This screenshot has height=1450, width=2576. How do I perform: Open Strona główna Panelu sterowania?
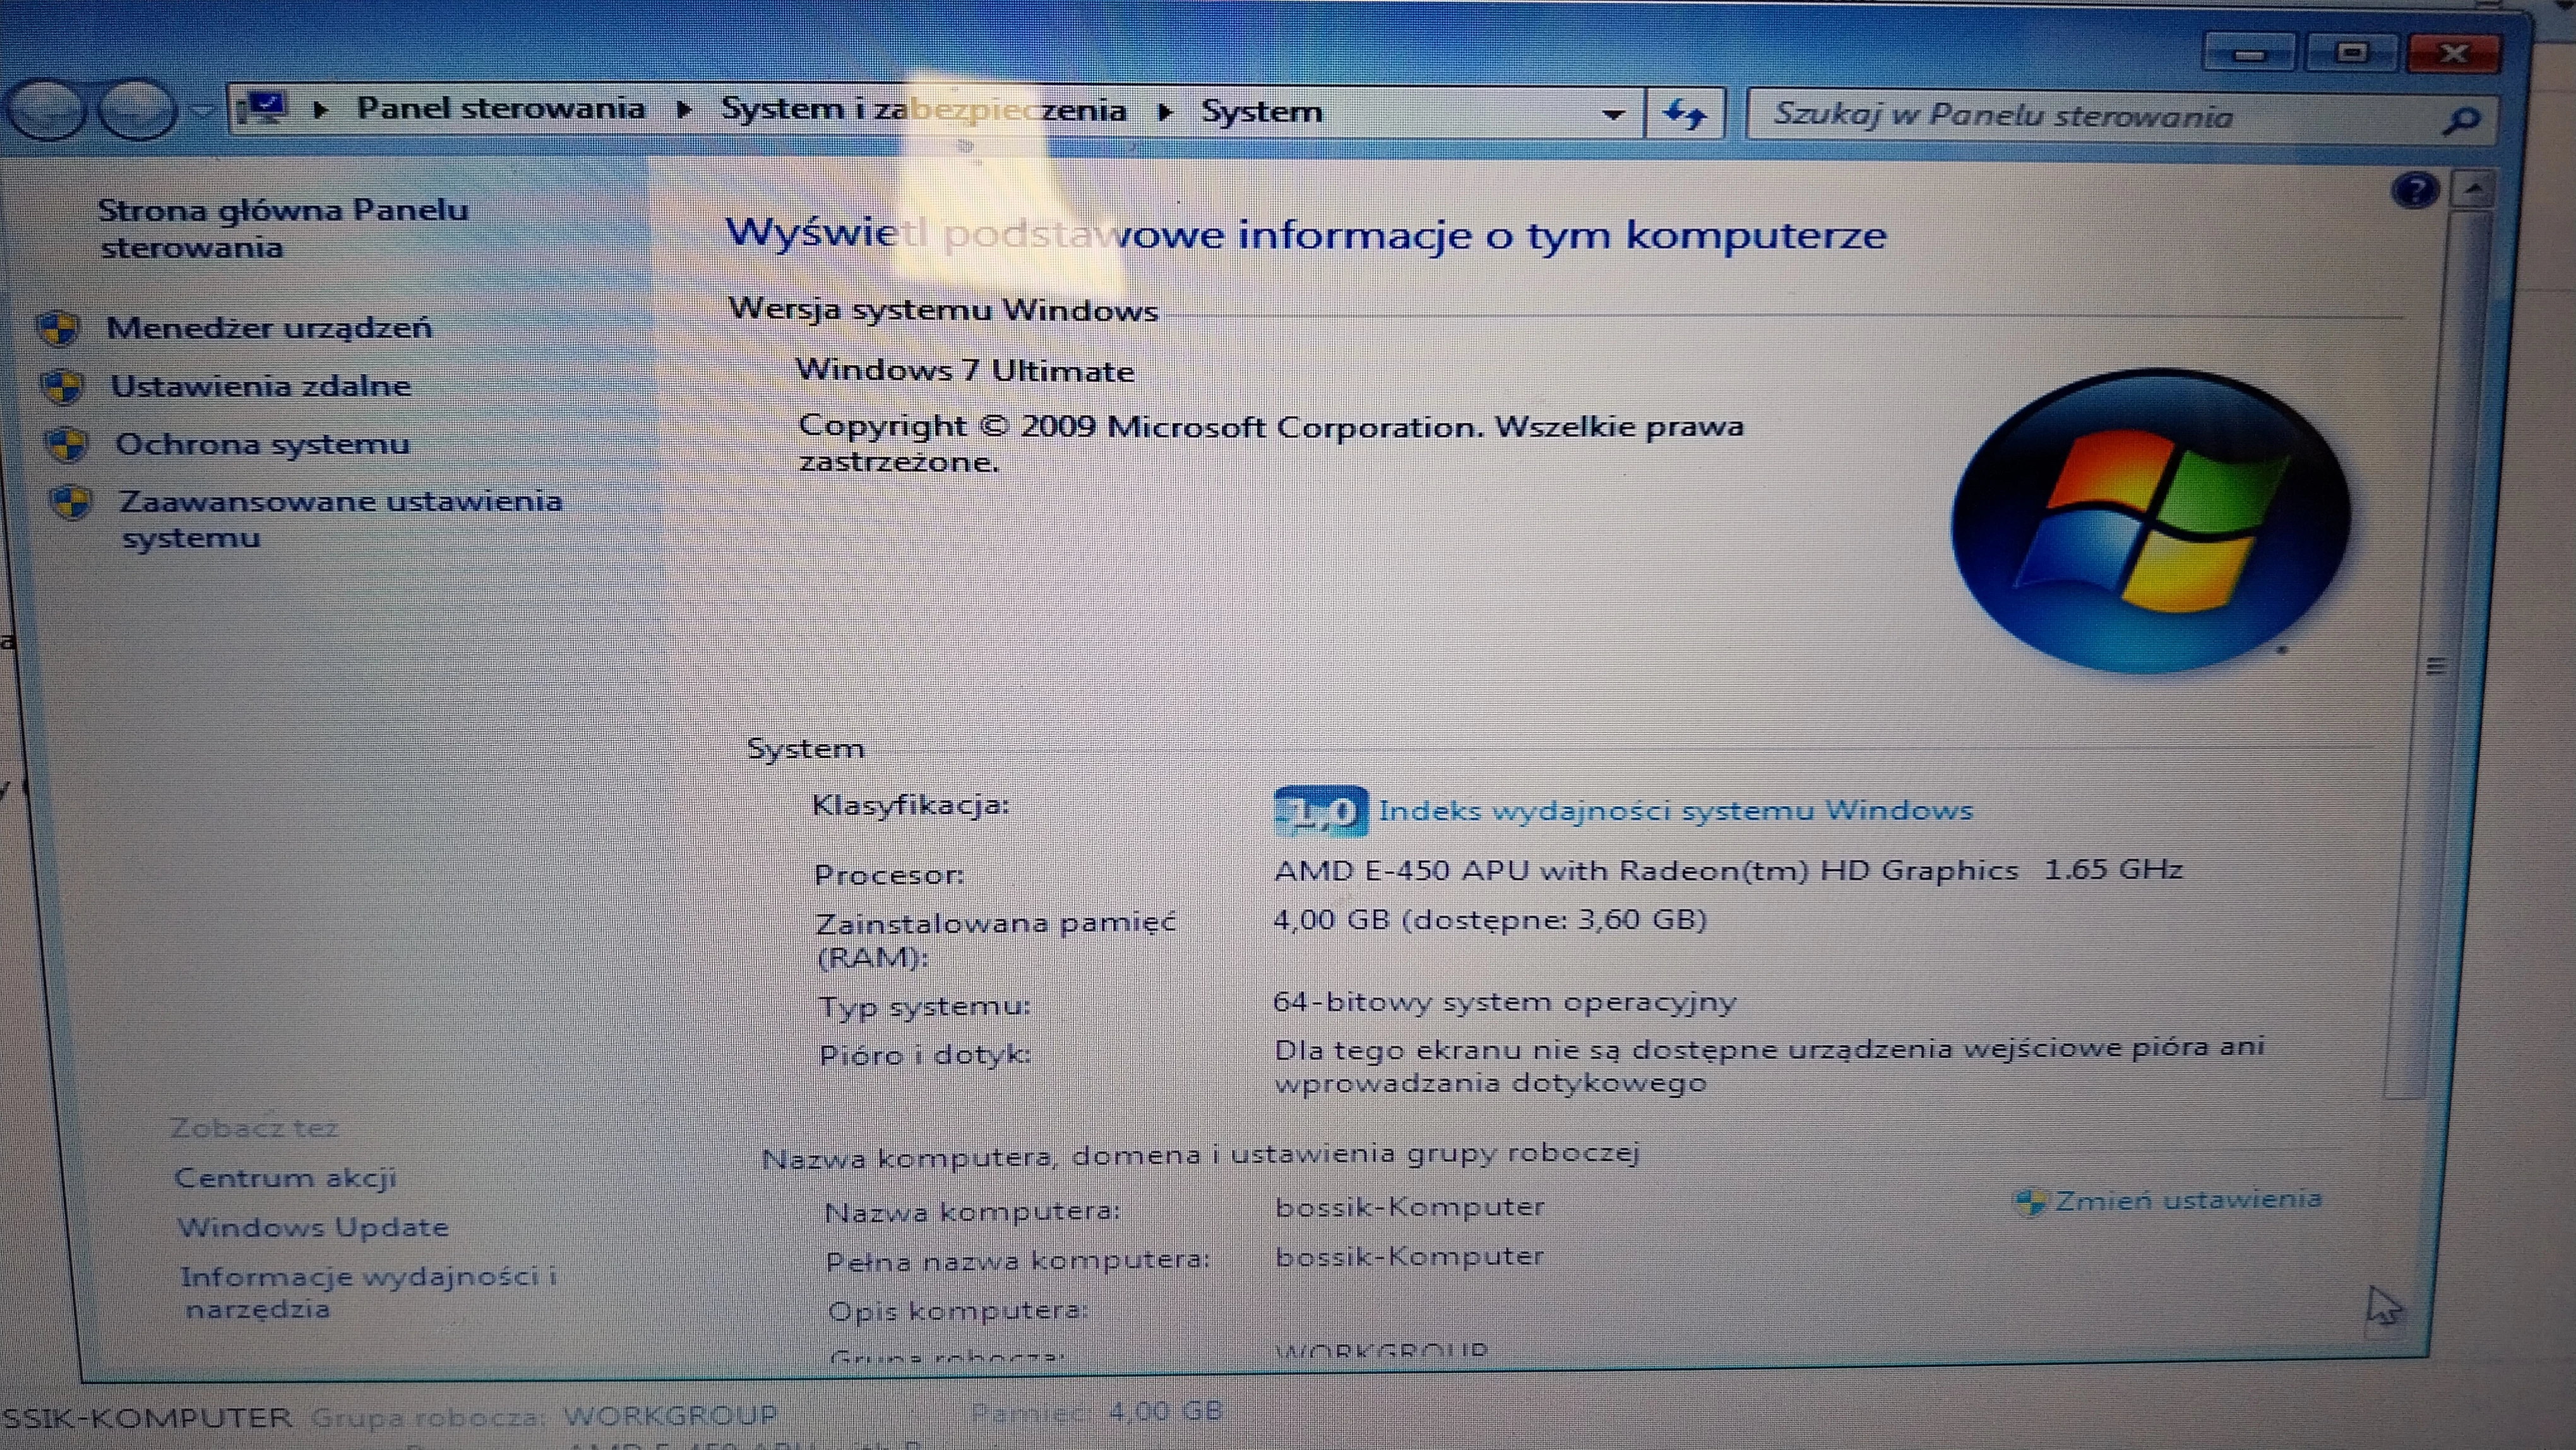pos(283,228)
